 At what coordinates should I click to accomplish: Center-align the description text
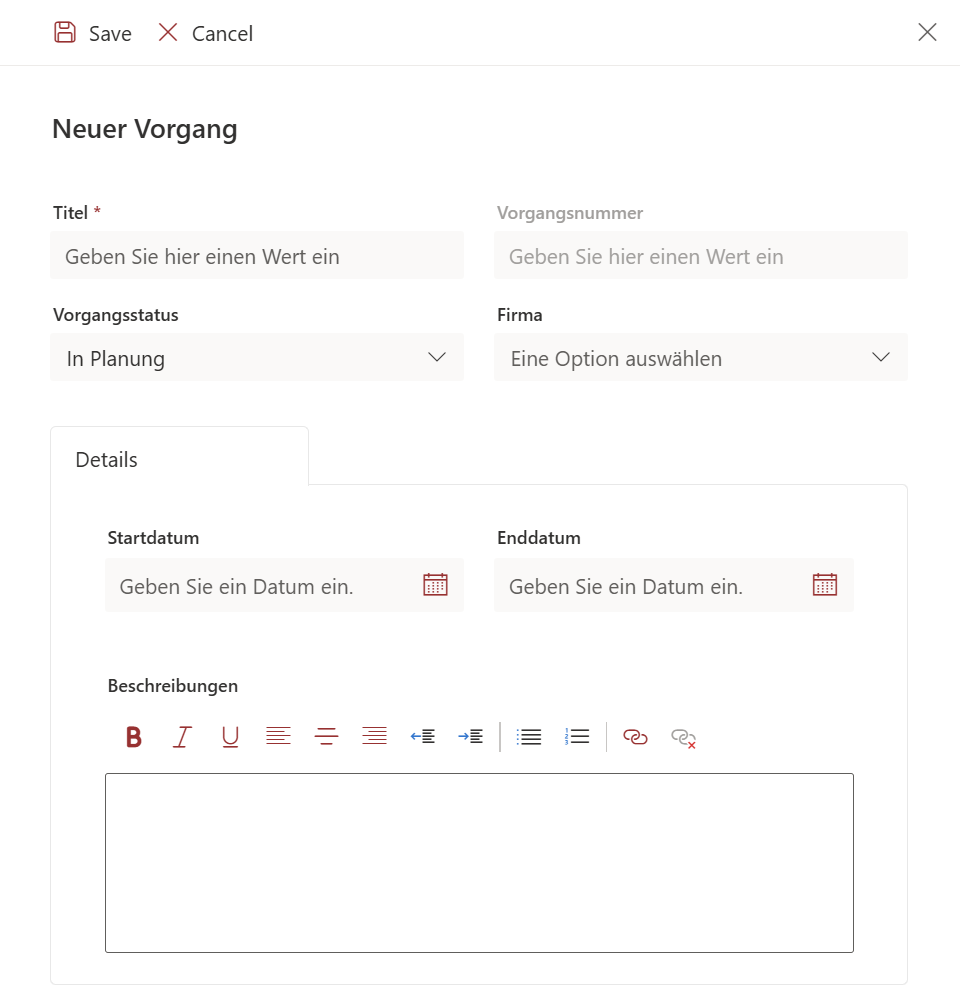pos(326,737)
